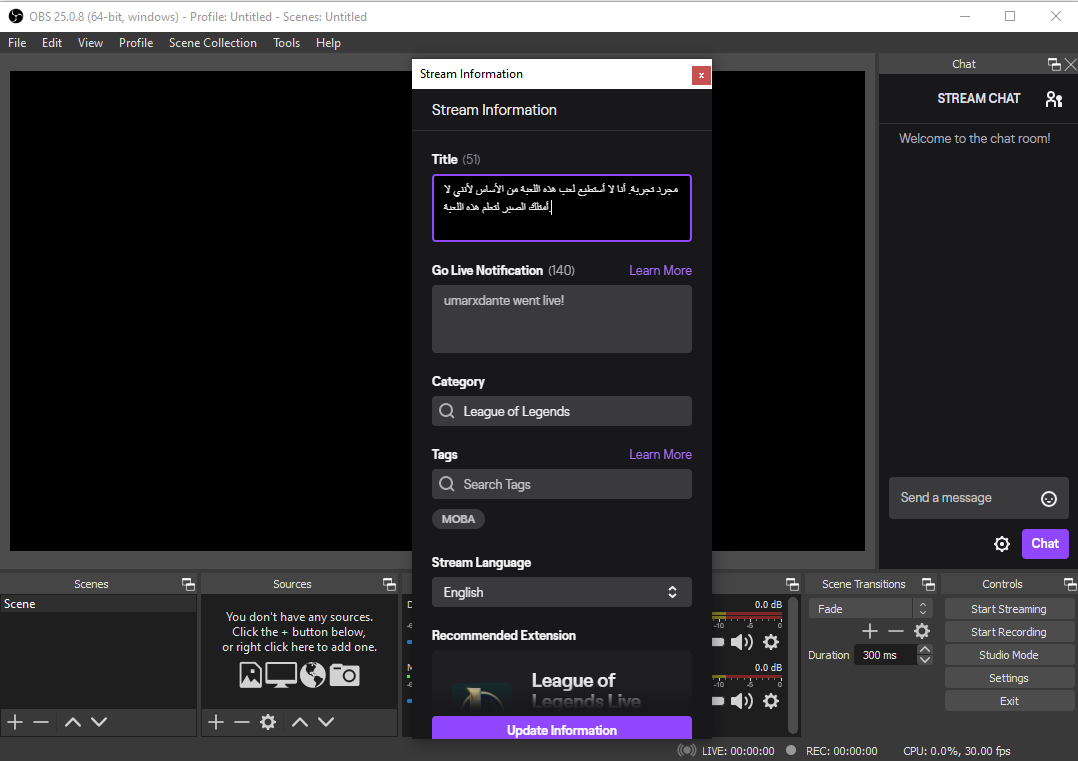1078x761 pixels.
Task: Click Learn More beside Go Live Notification
Action: [660, 270]
